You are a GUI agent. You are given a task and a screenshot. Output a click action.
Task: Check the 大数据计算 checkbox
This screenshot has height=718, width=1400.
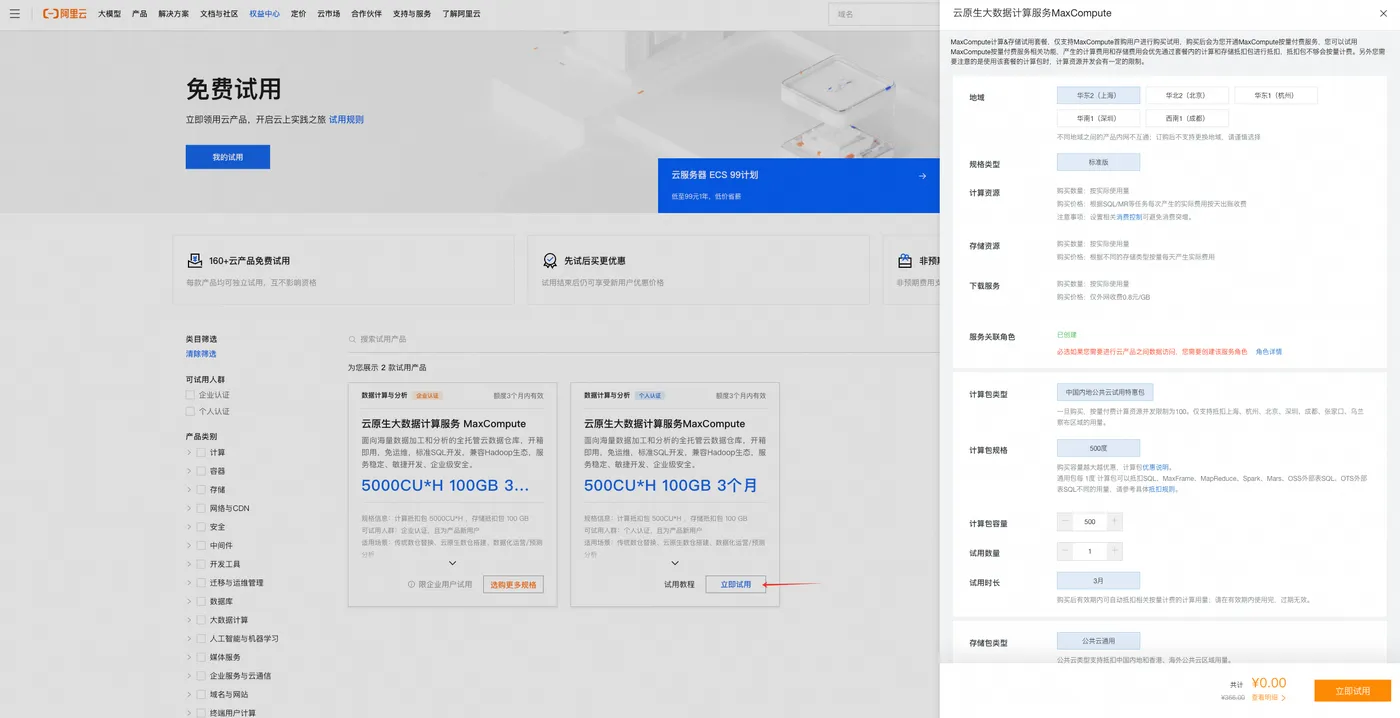202,620
